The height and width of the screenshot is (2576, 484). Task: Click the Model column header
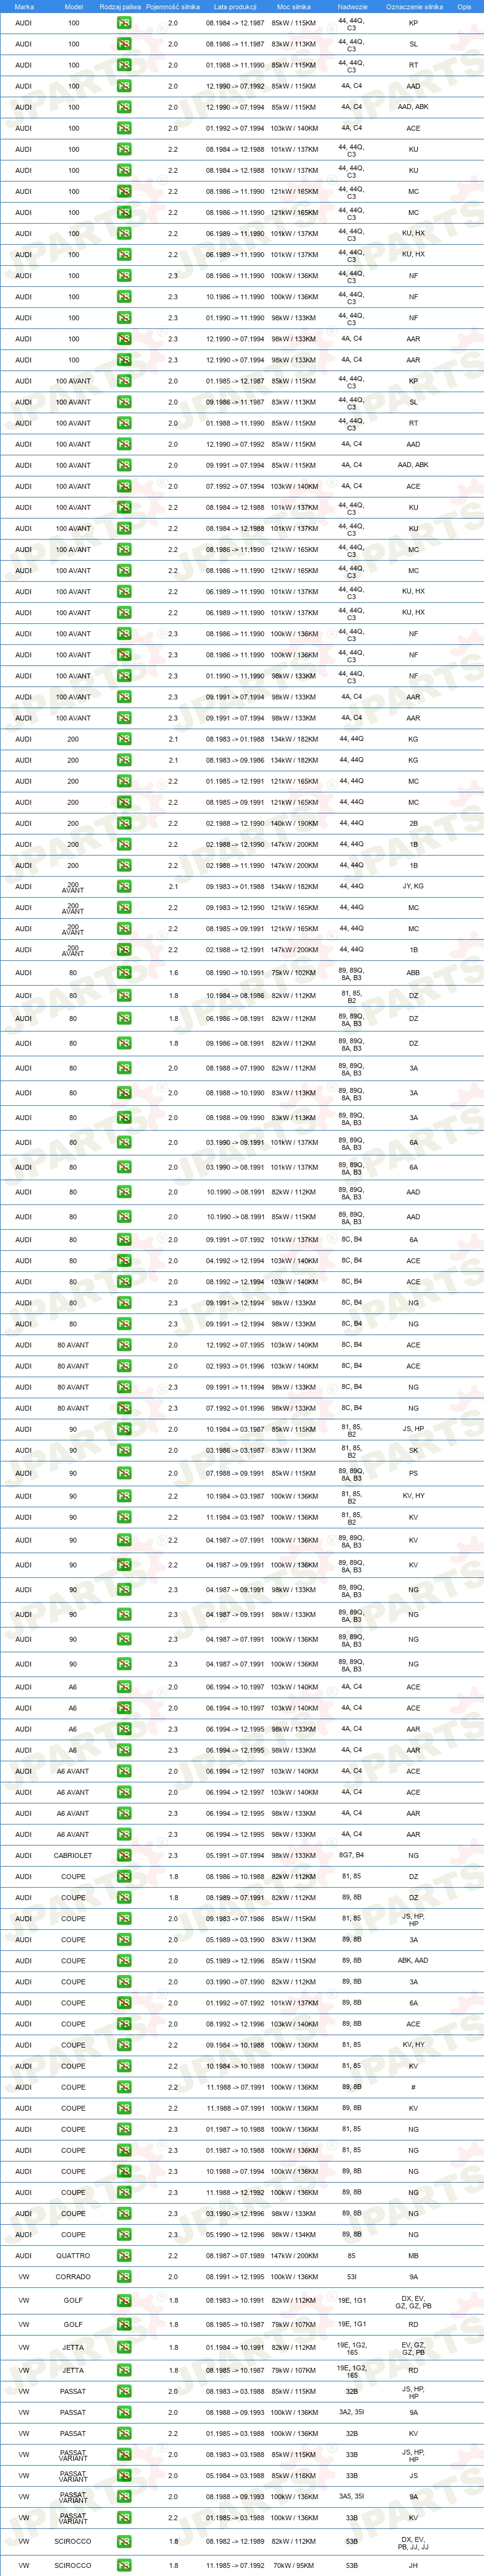(x=73, y=6)
